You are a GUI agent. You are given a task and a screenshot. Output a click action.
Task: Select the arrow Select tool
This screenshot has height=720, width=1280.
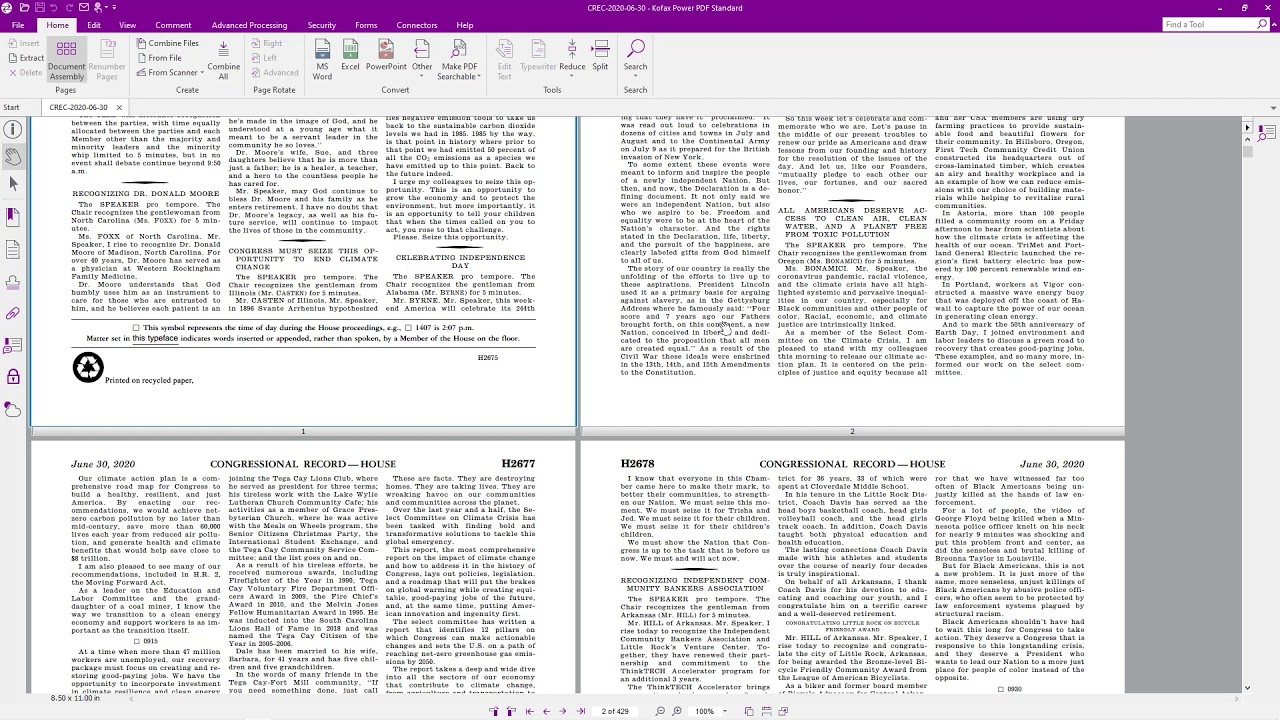pos(13,184)
